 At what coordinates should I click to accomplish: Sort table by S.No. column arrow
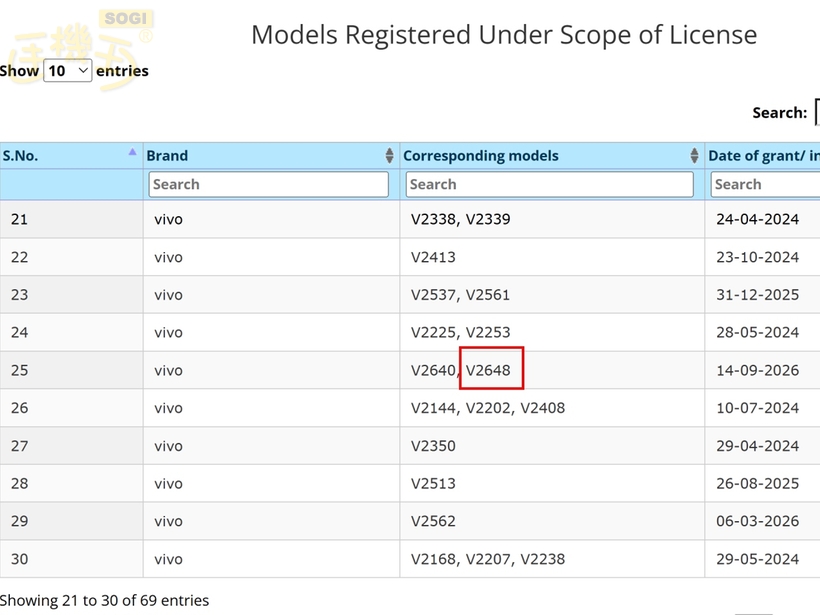coord(132,152)
